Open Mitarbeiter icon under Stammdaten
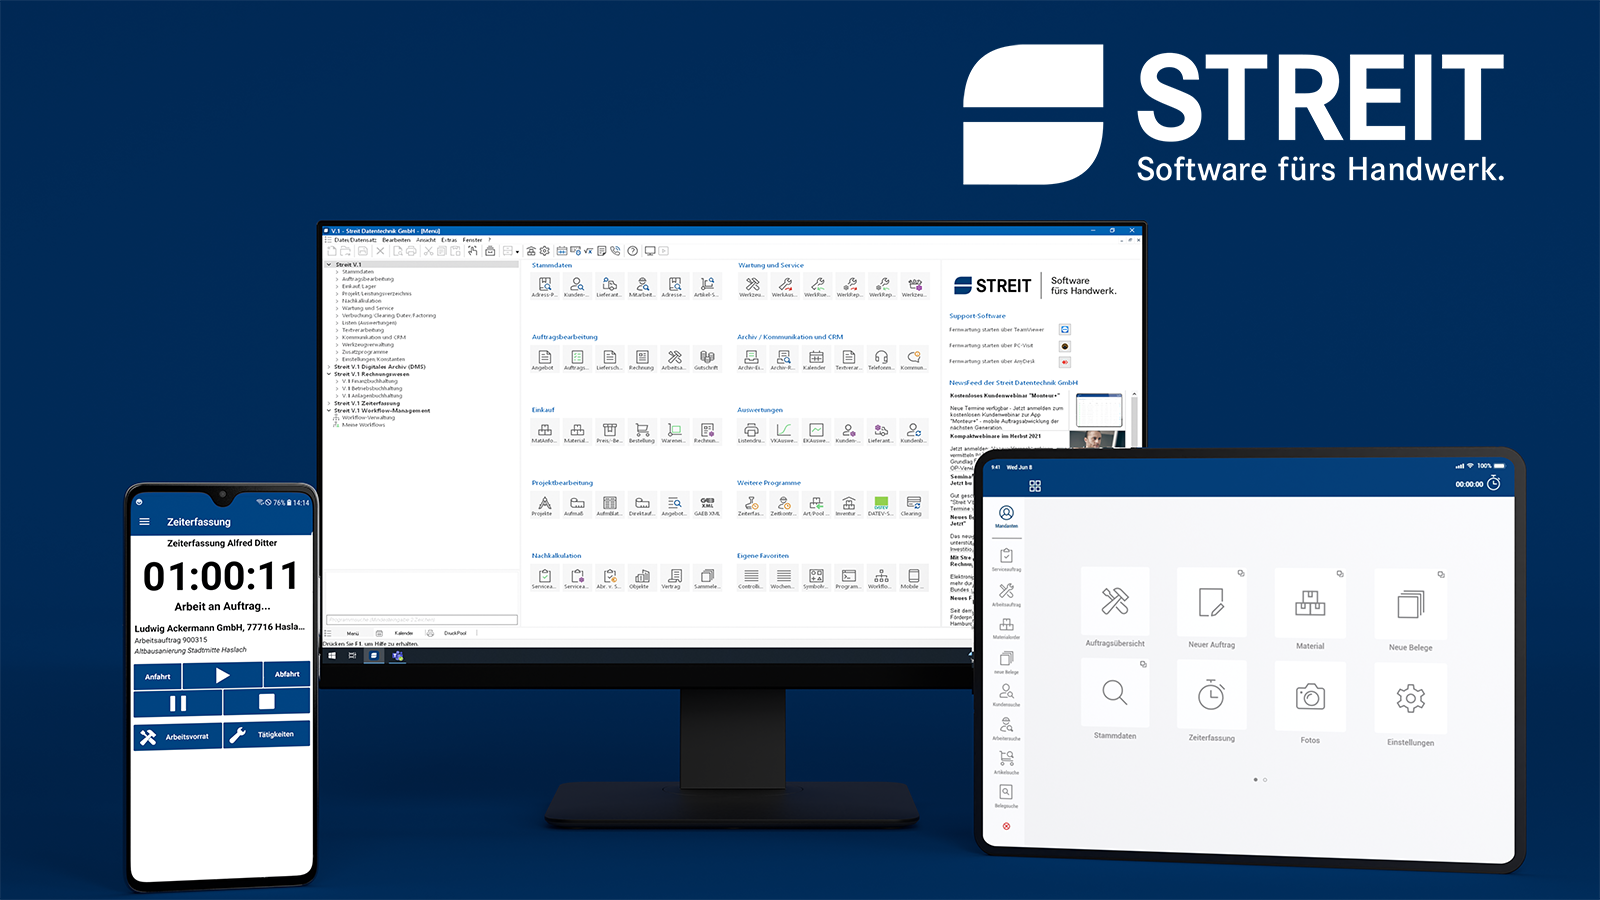Screen dimensions: 1600x900 tap(642, 285)
